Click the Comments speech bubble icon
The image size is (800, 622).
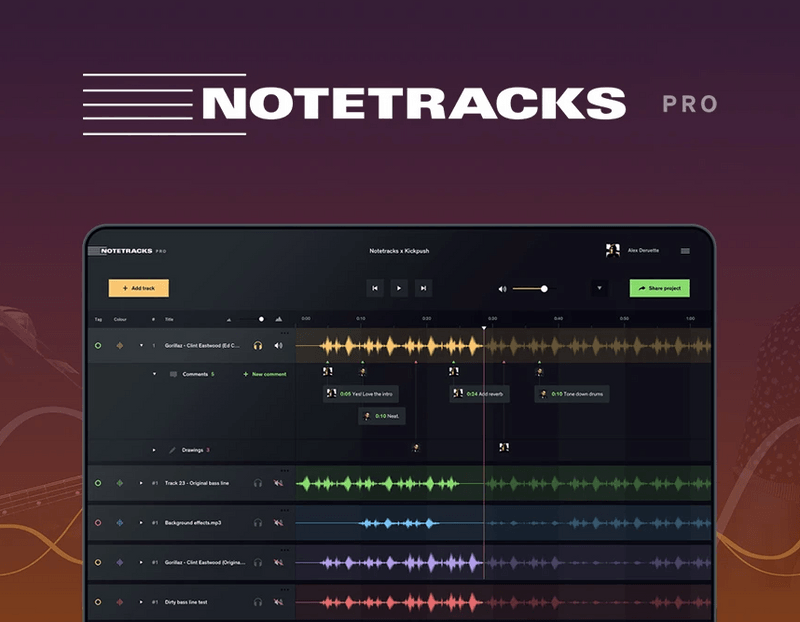(174, 373)
